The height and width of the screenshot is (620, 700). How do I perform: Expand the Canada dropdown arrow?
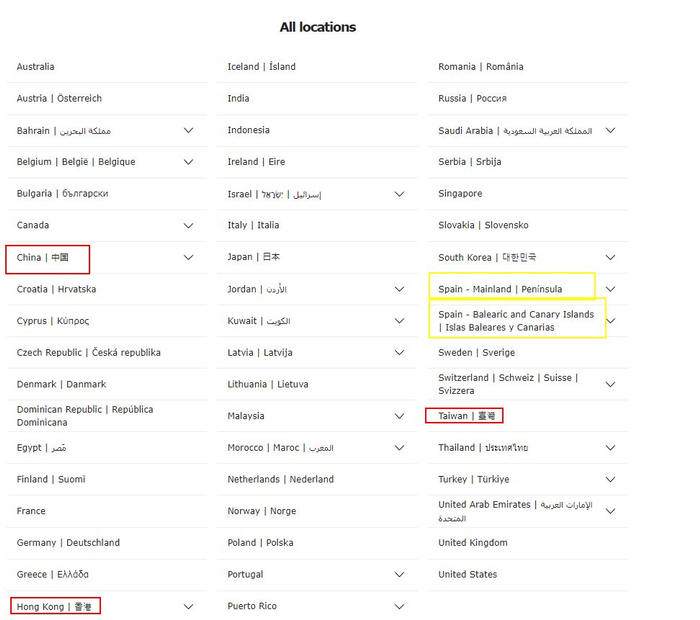pos(188,226)
